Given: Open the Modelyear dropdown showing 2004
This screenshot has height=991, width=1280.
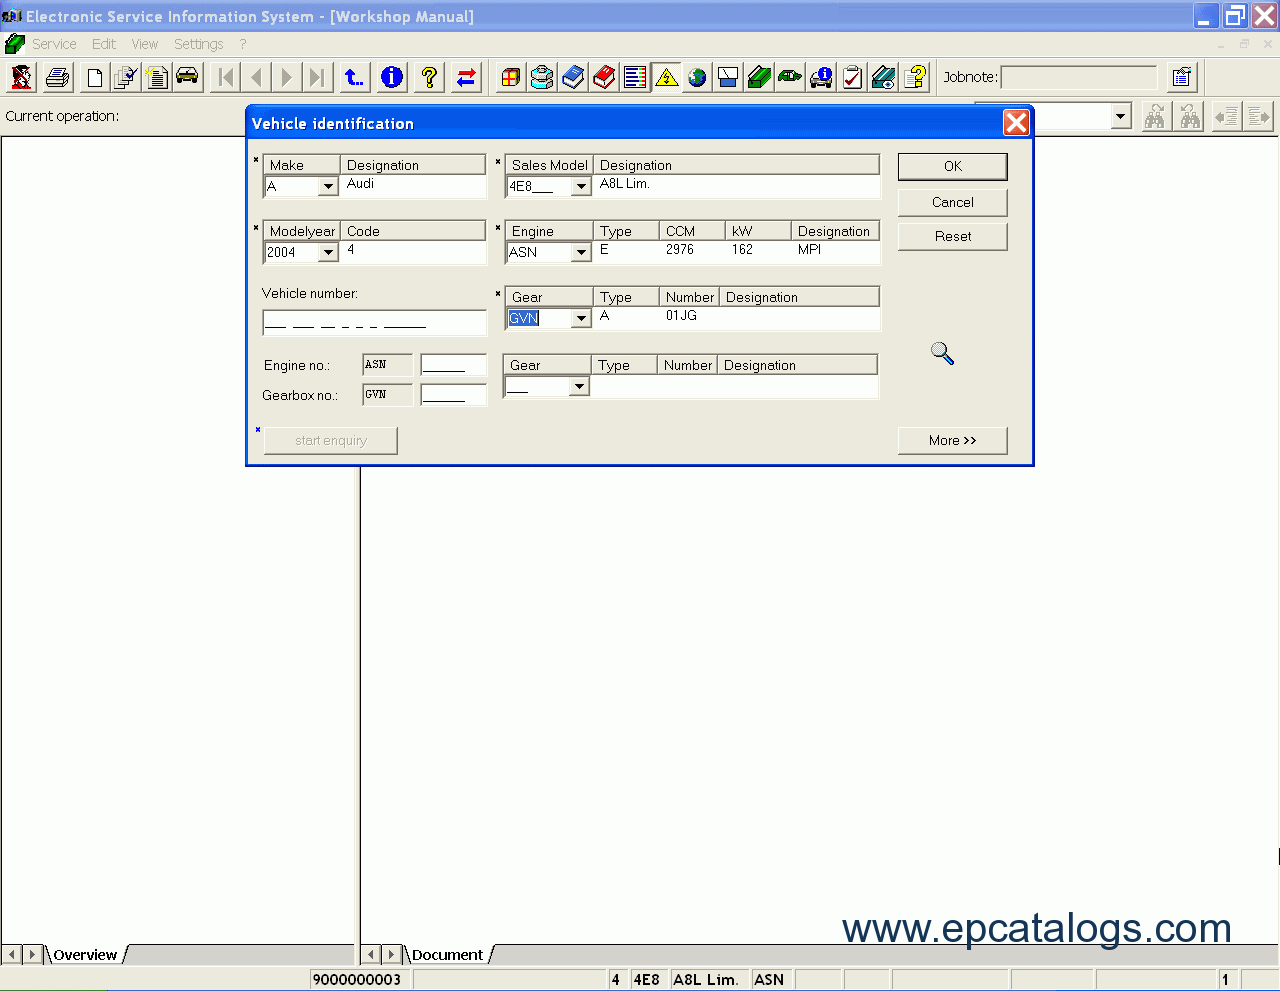Looking at the screenshot, I should 328,253.
